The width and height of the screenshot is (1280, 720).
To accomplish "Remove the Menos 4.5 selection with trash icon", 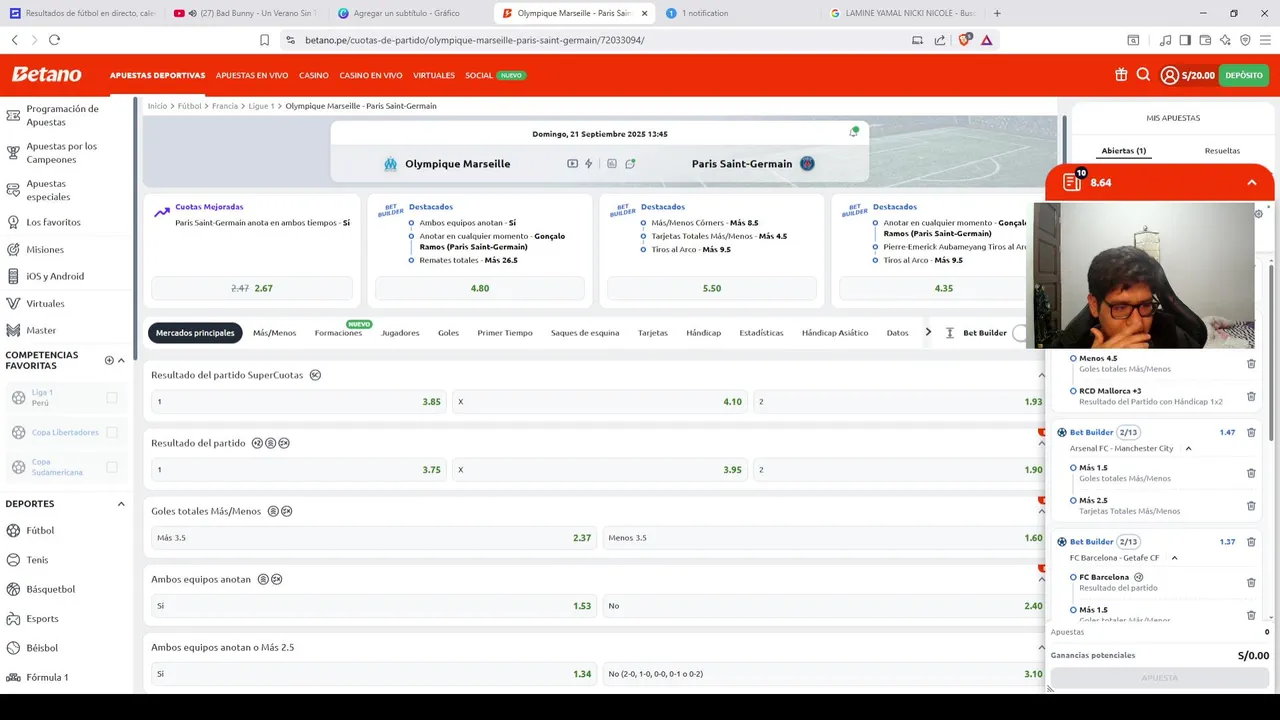I will pyautogui.click(x=1251, y=363).
